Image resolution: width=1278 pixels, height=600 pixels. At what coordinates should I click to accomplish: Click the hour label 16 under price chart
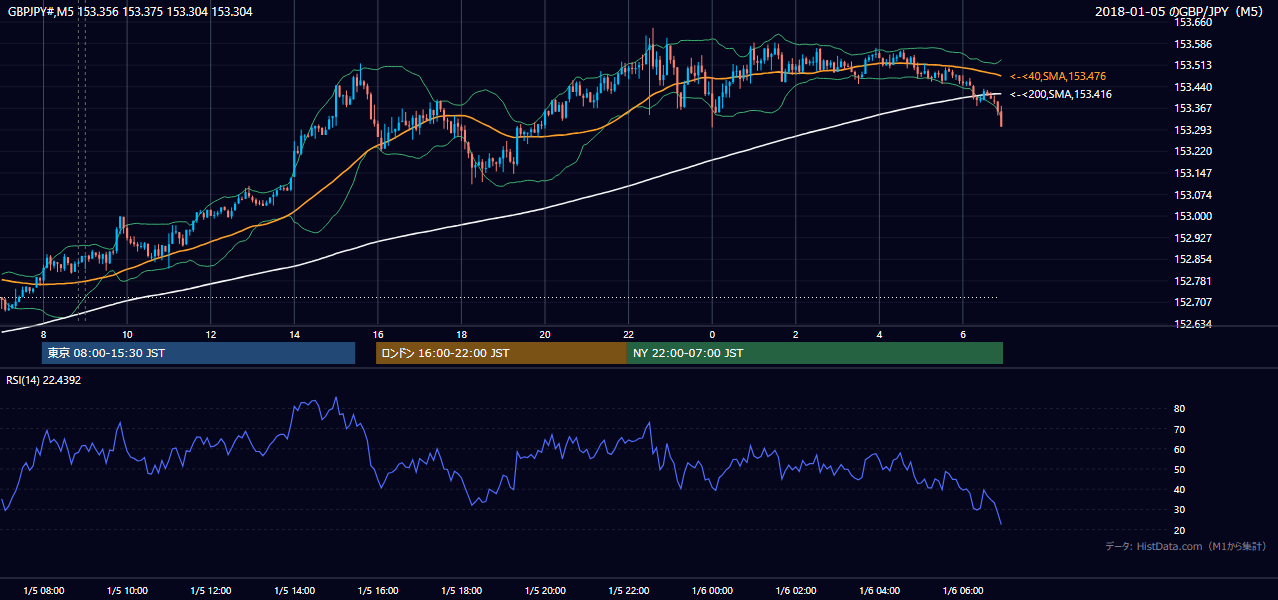(x=378, y=334)
